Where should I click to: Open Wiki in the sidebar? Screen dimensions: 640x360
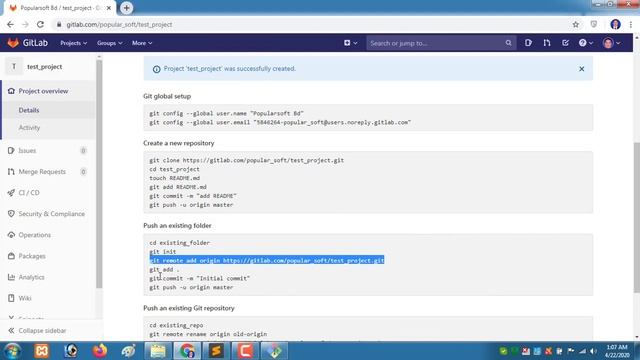[x=24, y=298]
